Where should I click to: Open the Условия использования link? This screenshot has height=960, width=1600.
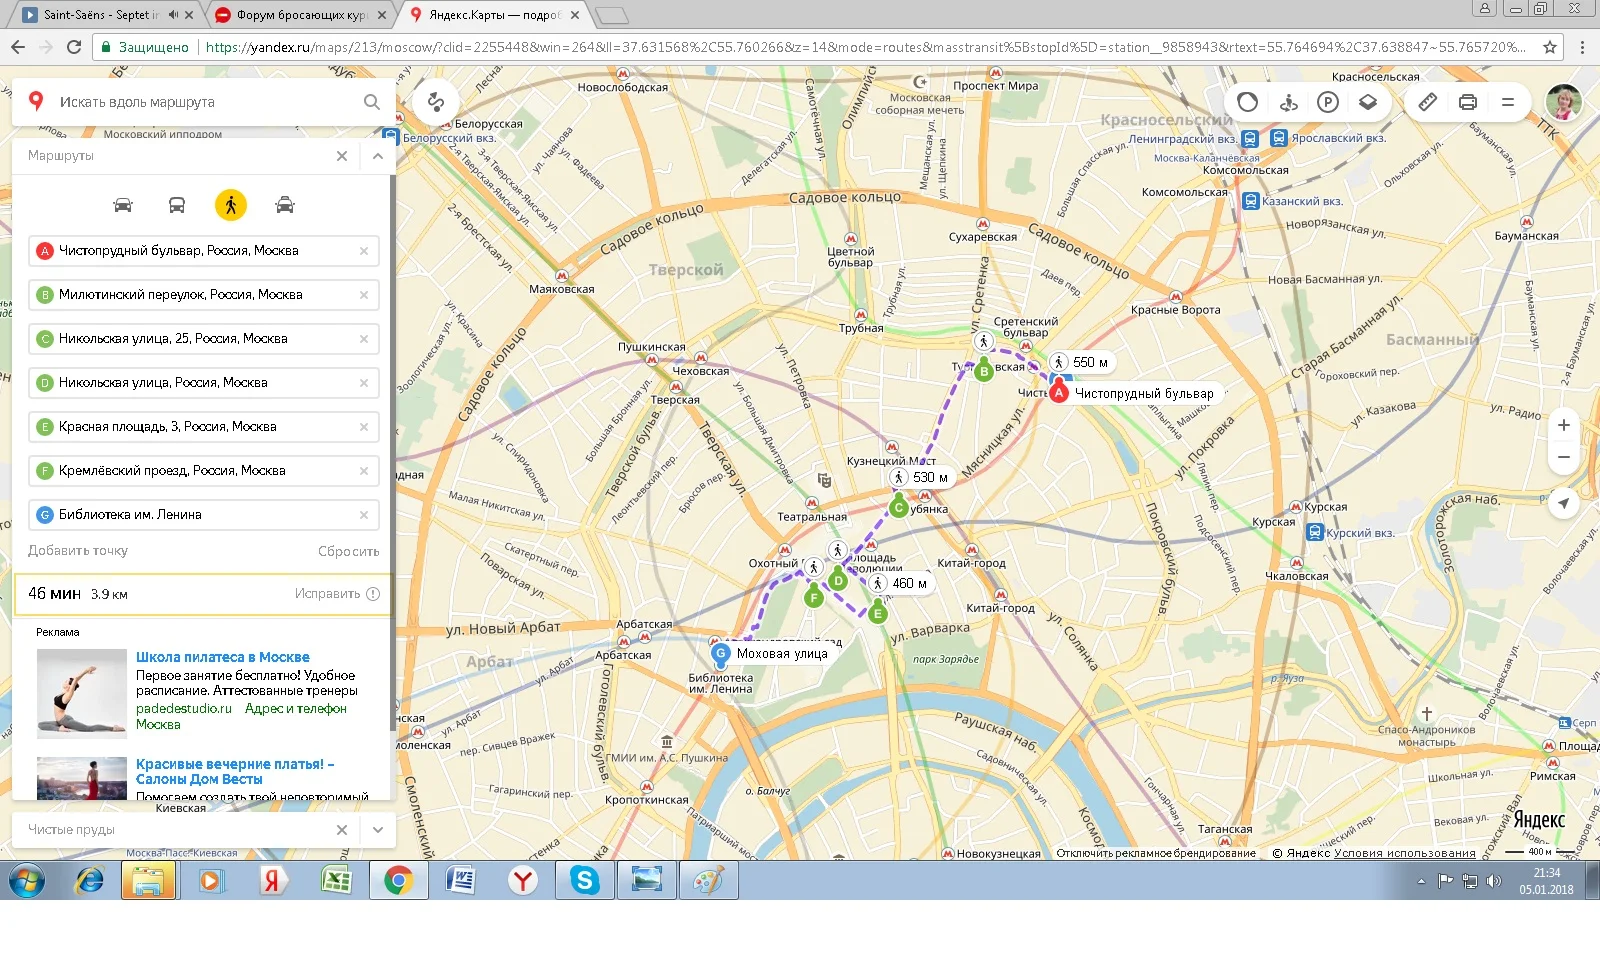point(1405,853)
